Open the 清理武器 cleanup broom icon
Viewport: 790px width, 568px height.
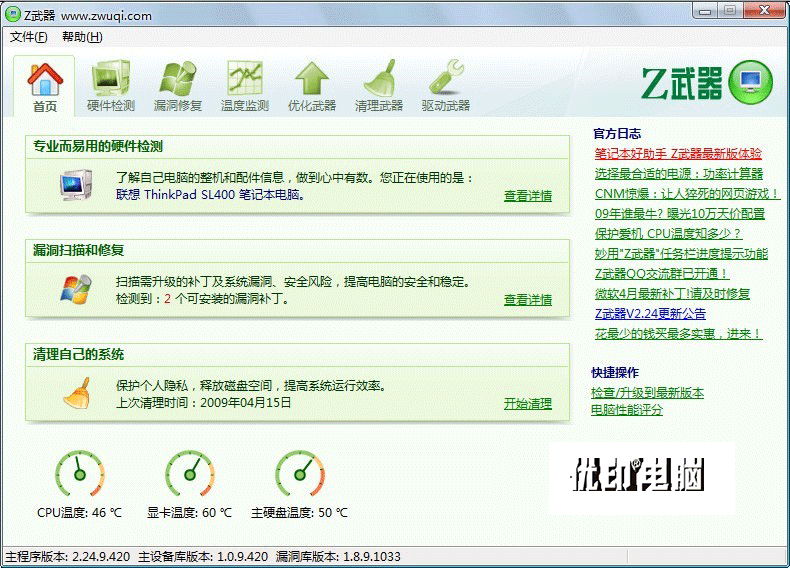tap(379, 78)
